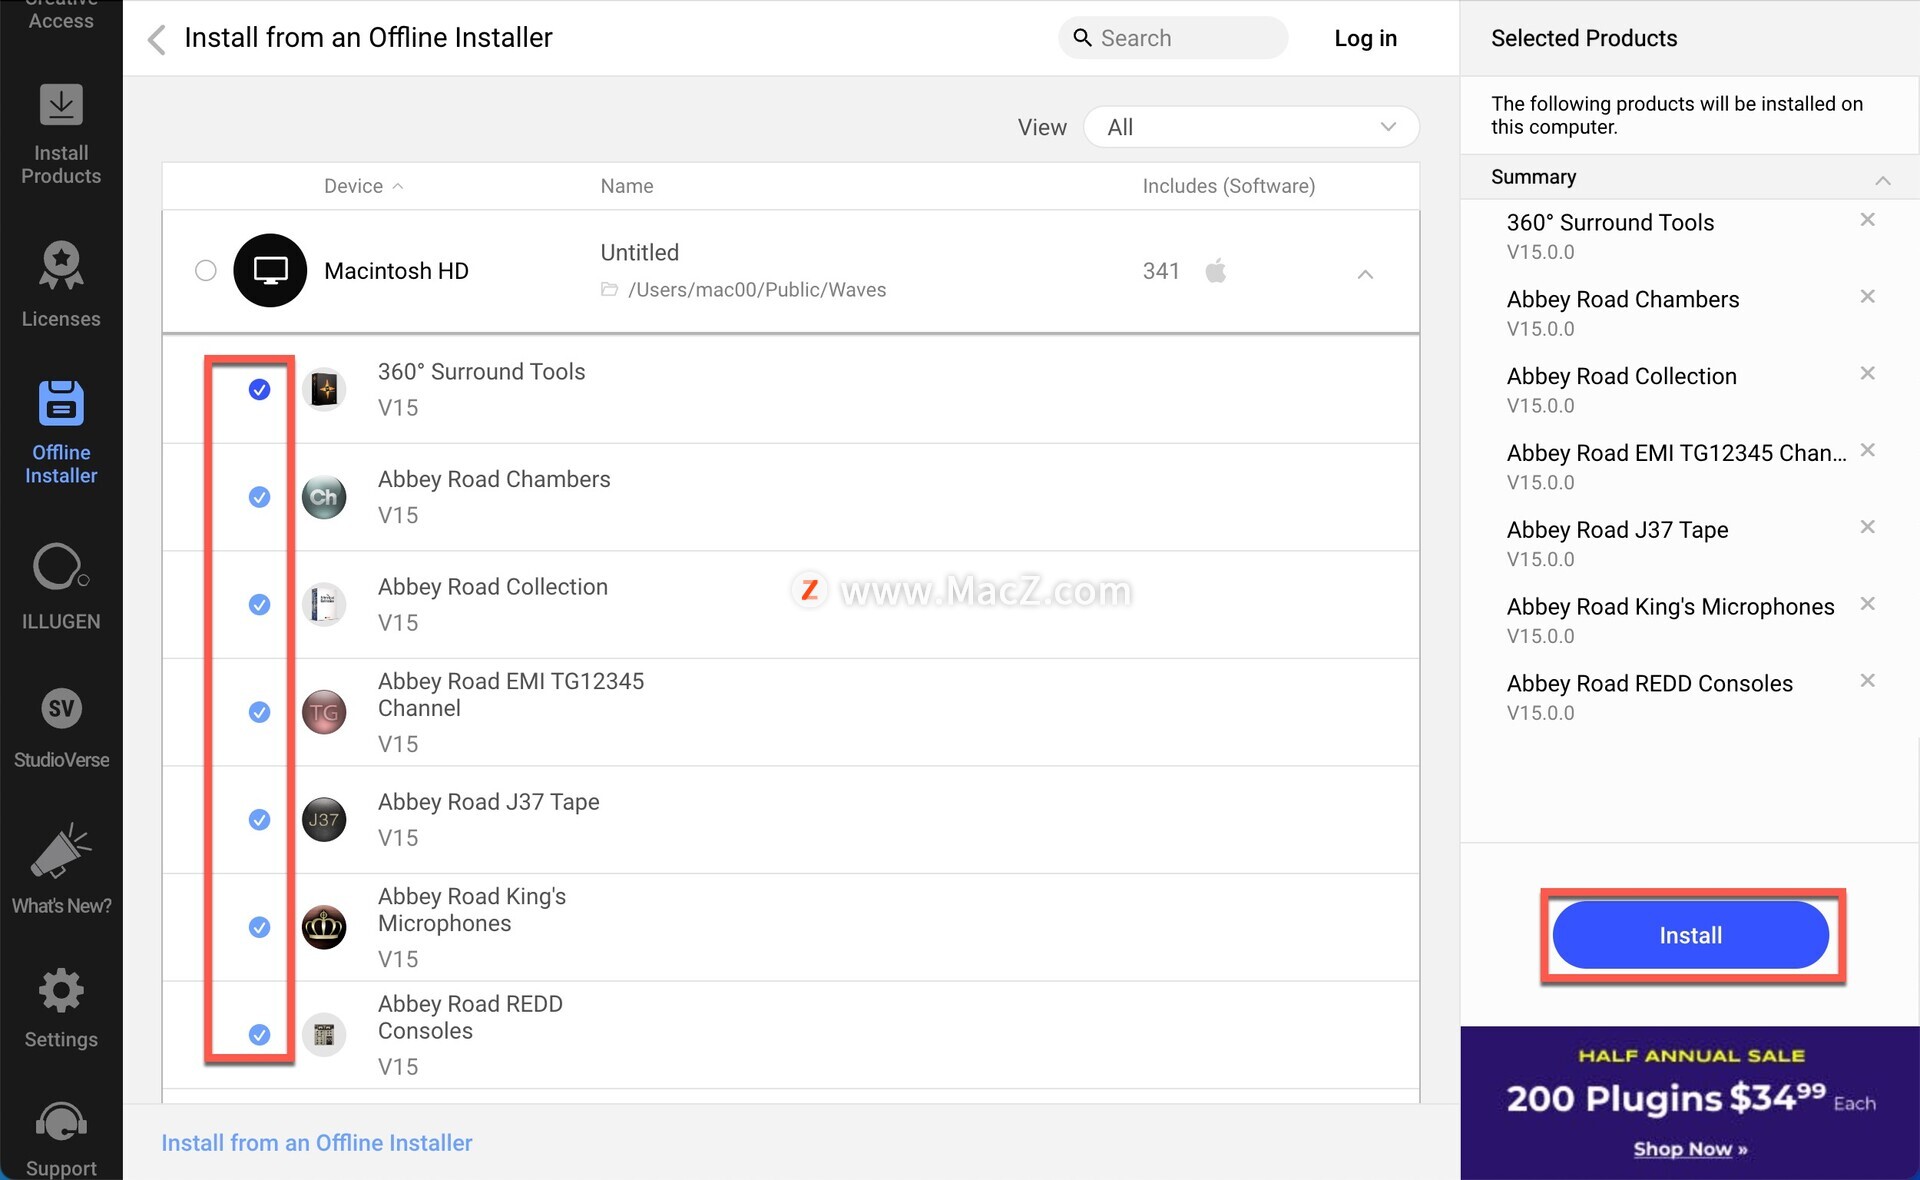Image resolution: width=1920 pixels, height=1180 pixels.
Task: Select the Offline Installer sidebar icon
Action: pyautogui.click(x=61, y=402)
